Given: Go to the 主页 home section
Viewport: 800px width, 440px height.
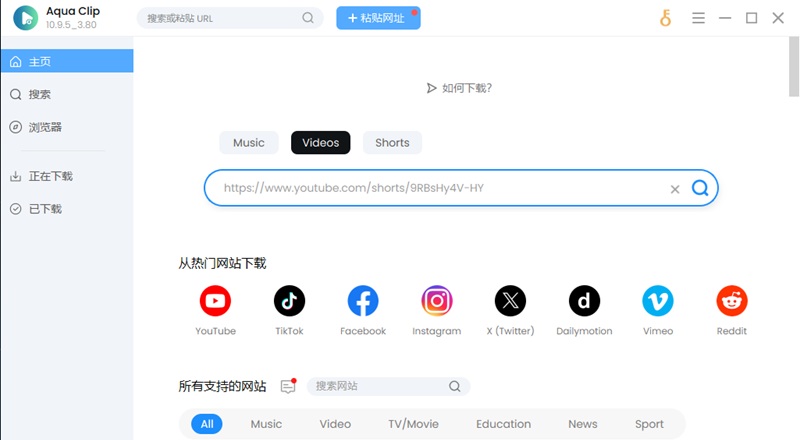Looking at the screenshot, I should click(67, 61).
